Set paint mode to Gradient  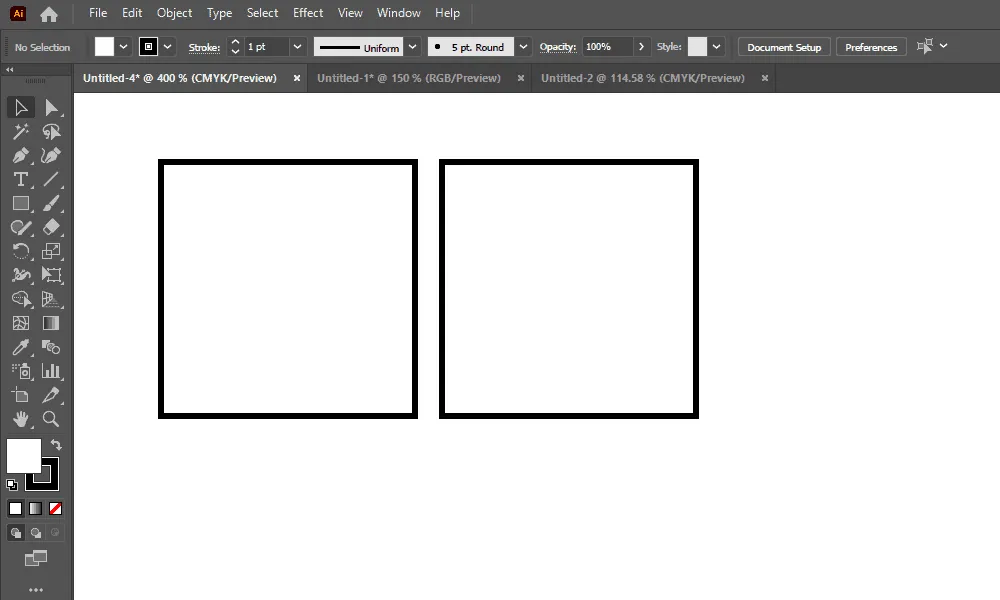[36, 508]
